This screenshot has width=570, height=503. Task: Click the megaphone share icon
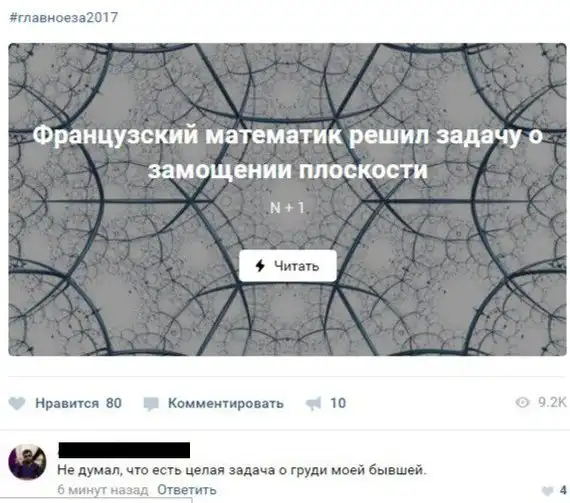click(x=313, y=403)
